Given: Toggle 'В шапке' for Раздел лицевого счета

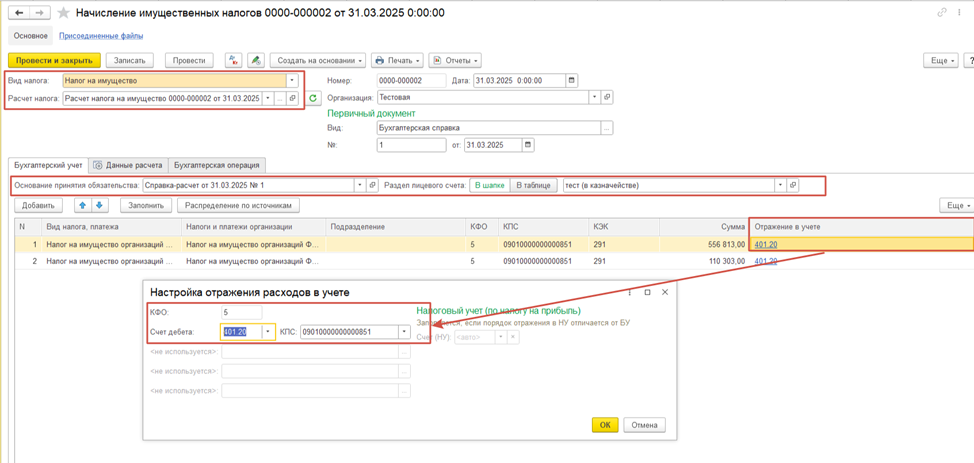Looking at the screenshot, I should point(488,185).
